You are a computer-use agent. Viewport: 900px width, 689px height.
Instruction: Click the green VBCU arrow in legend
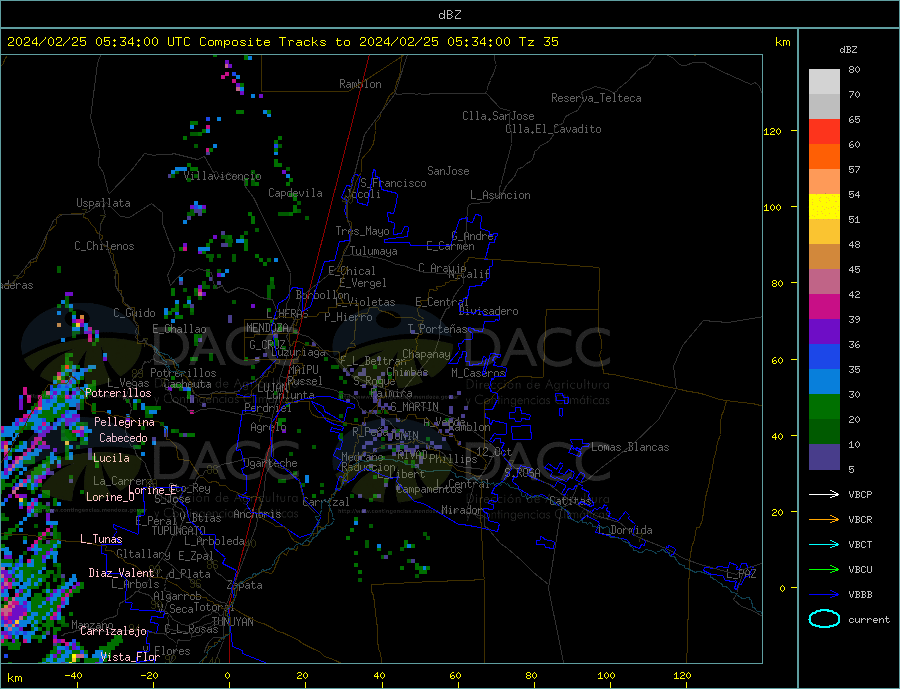pos(824,570)
